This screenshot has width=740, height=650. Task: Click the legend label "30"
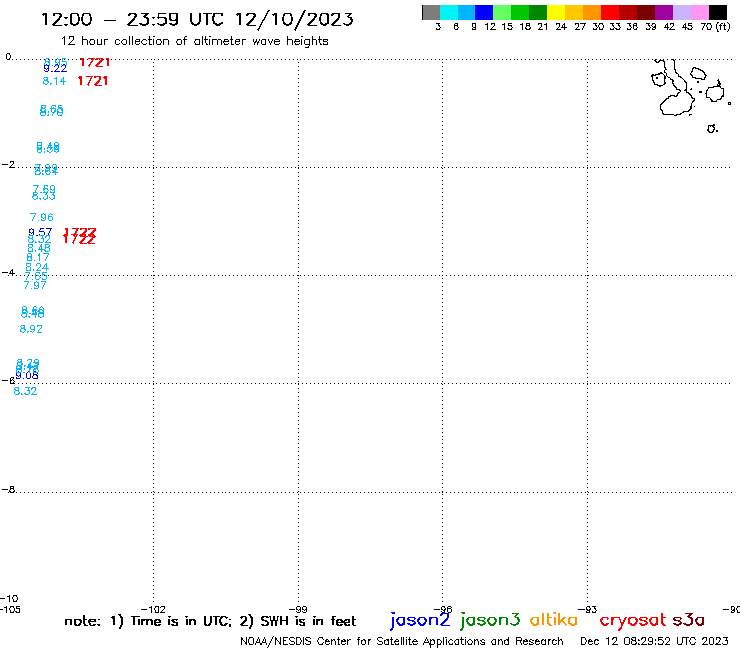pos(598,27)
